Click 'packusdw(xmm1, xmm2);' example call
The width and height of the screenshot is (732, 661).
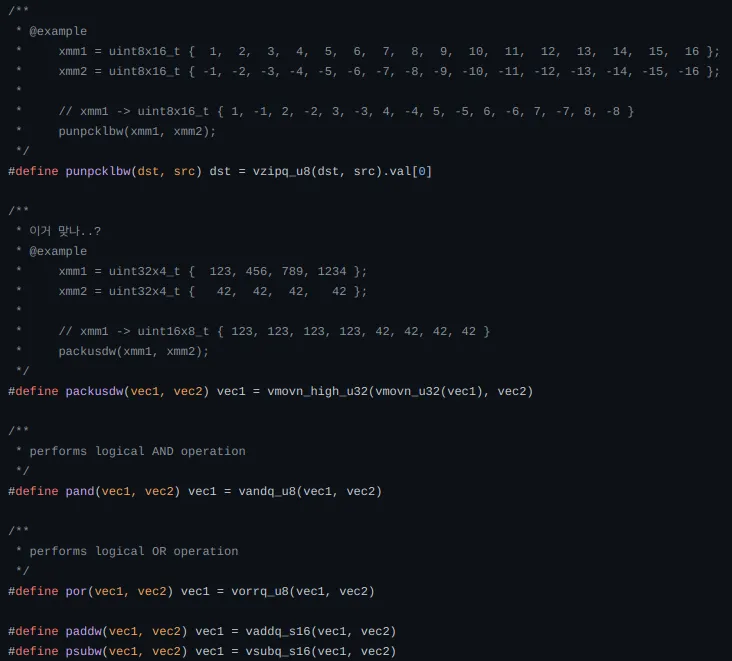(x=134, y=351)
